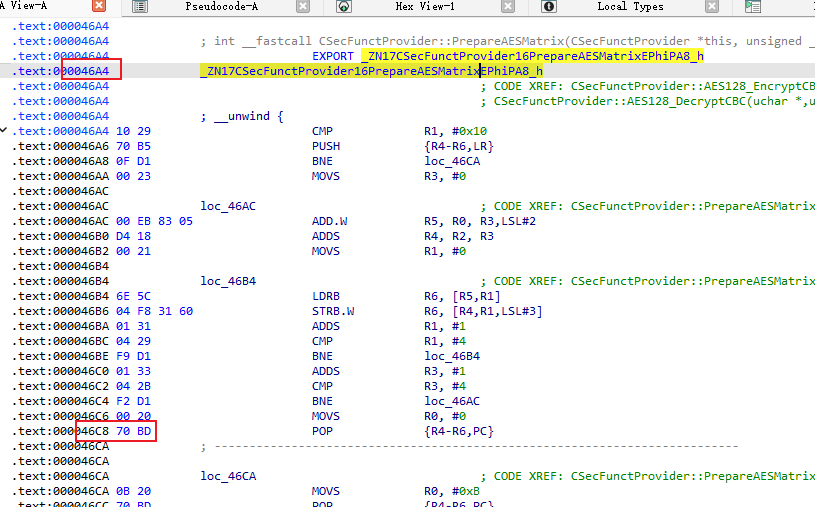The width and height of the screenshot is (815, 507).
Task: Select the Local Types tab
Action: coord(630,7)
